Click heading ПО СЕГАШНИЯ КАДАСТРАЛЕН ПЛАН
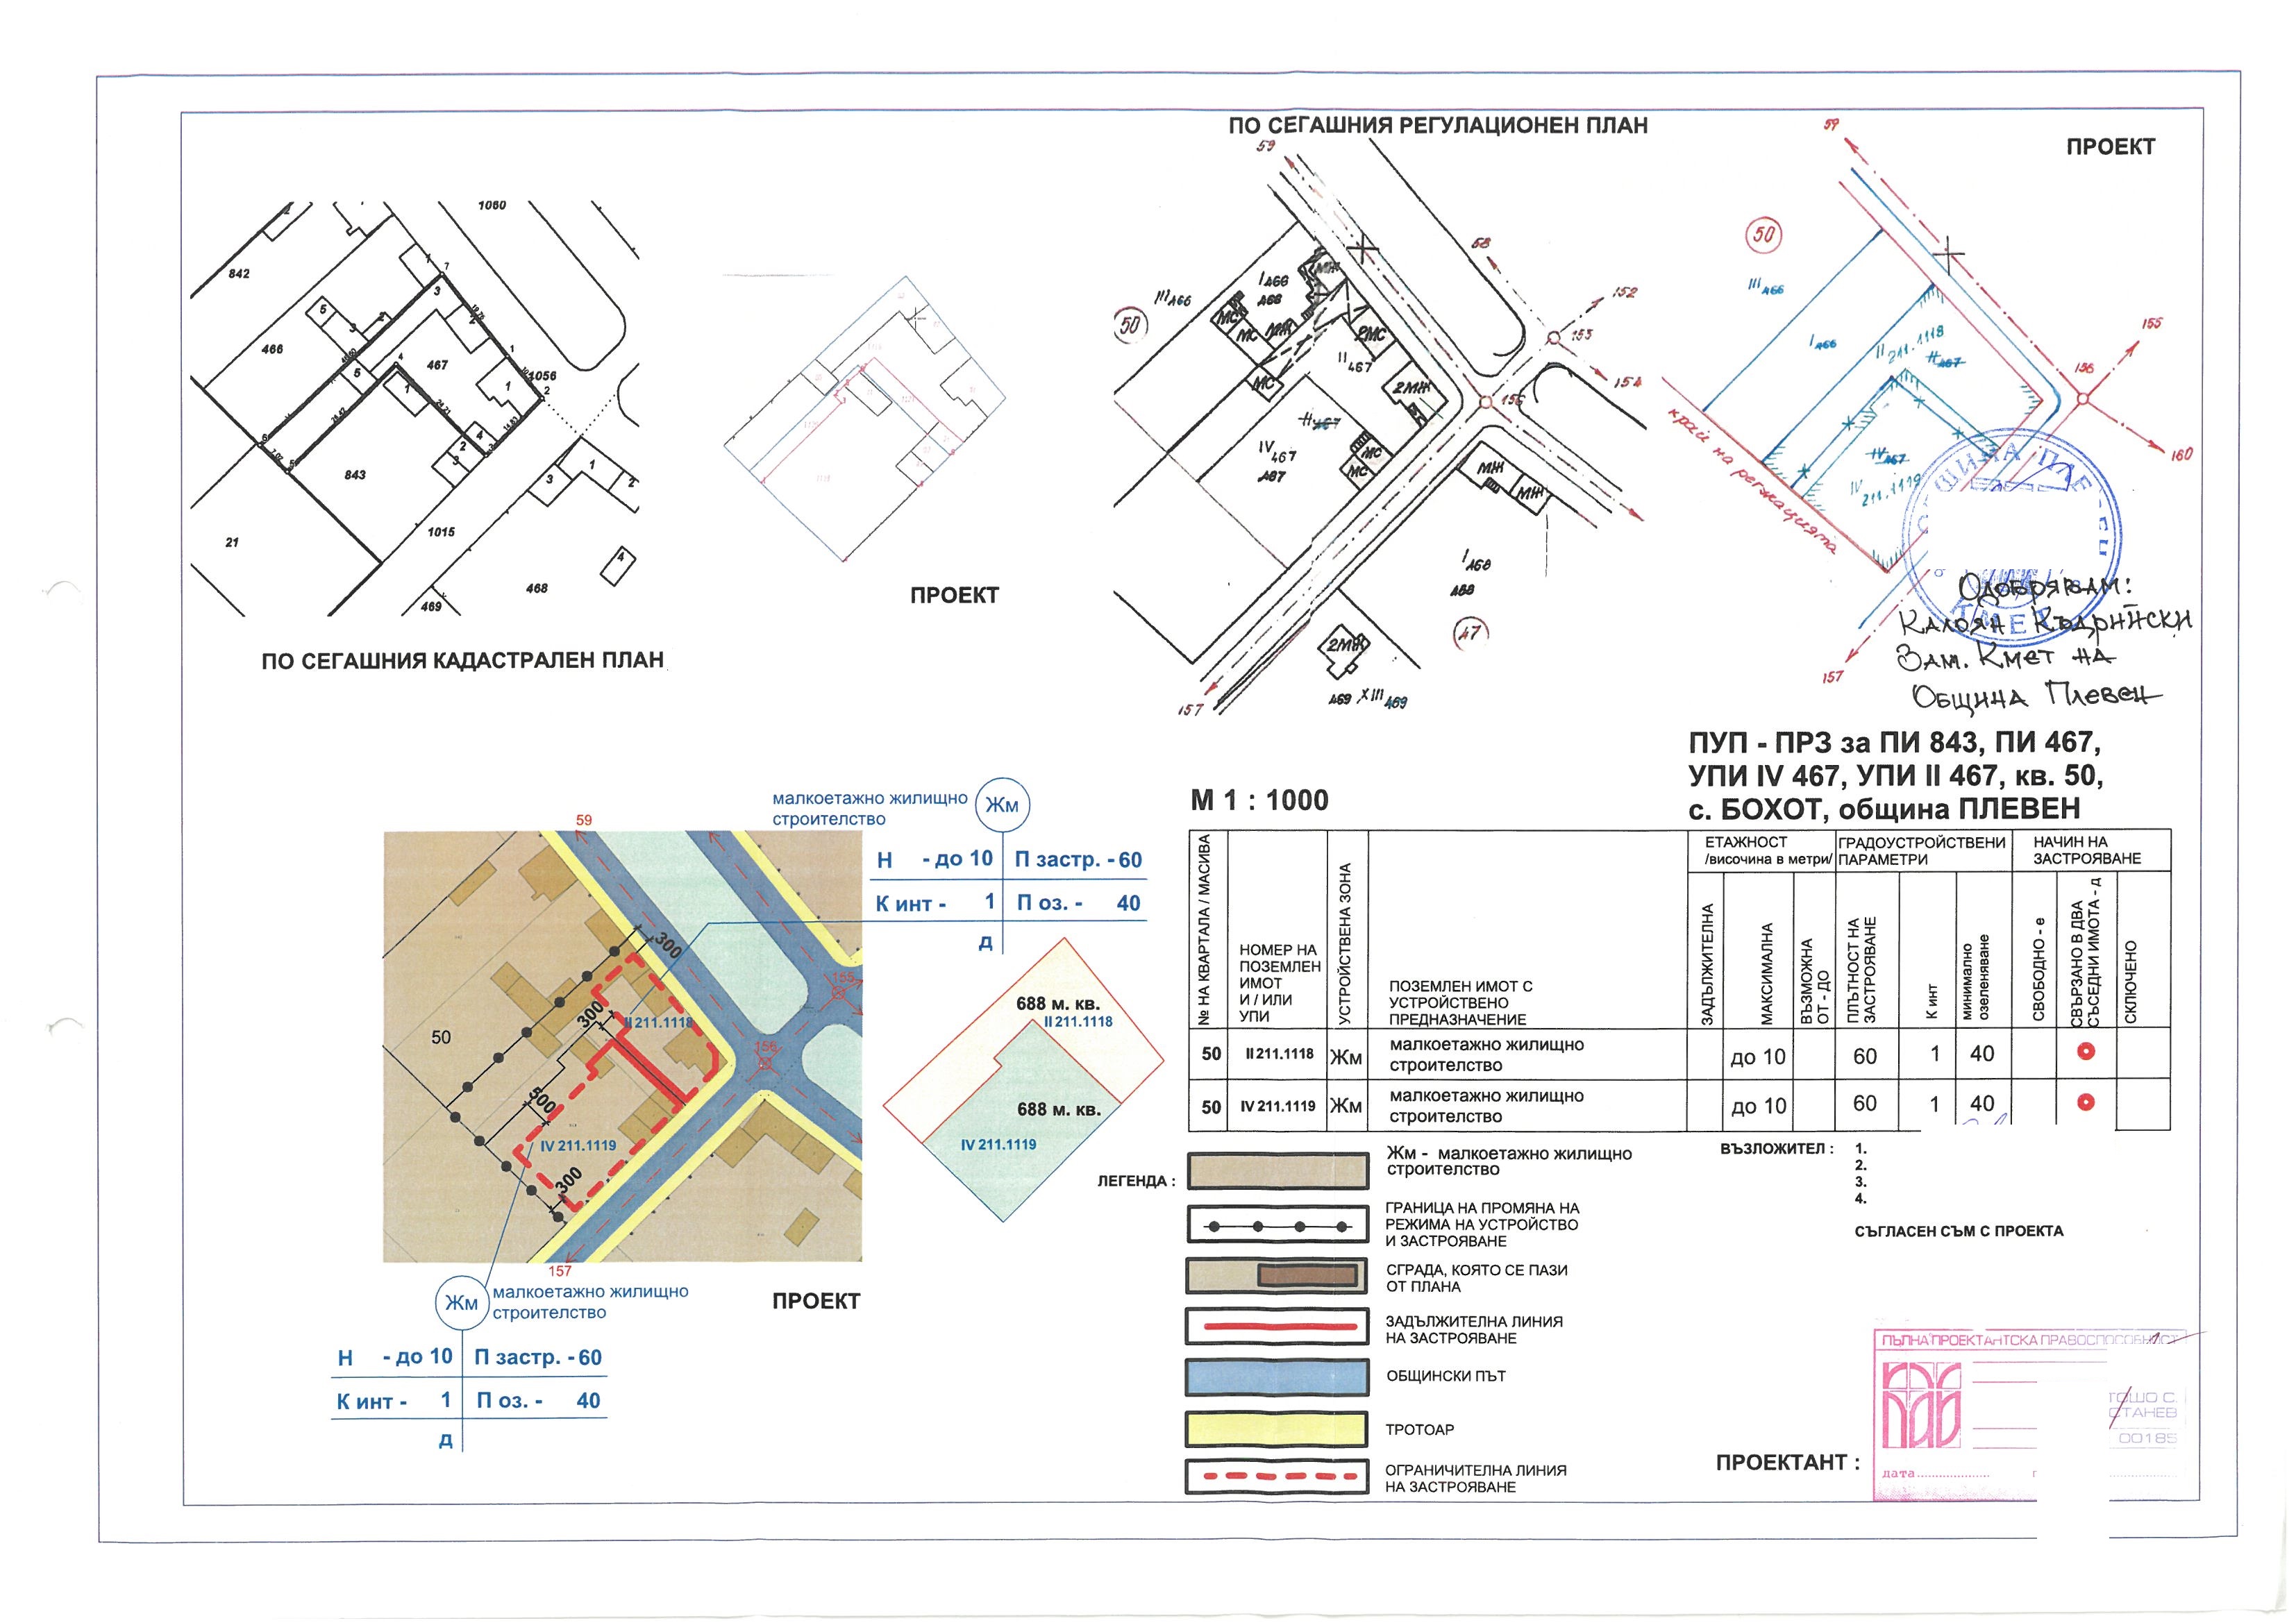 (x=463, y=661)
